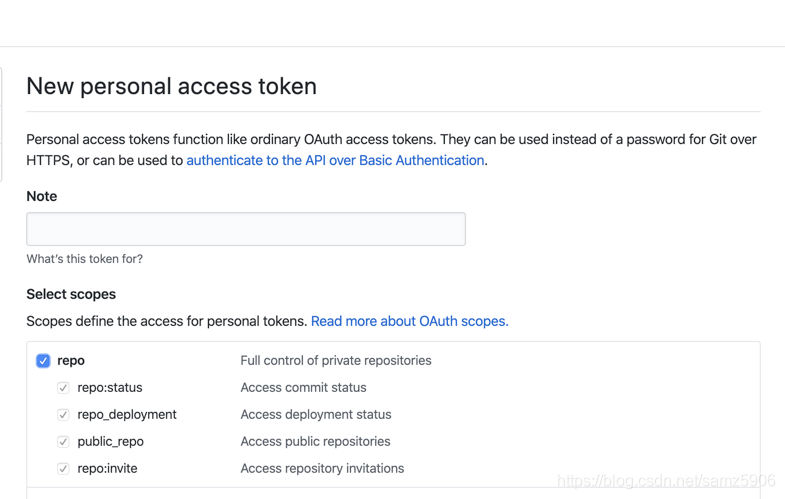
Task: Click the public_repo scope label
Action: [x=110, y=442]
